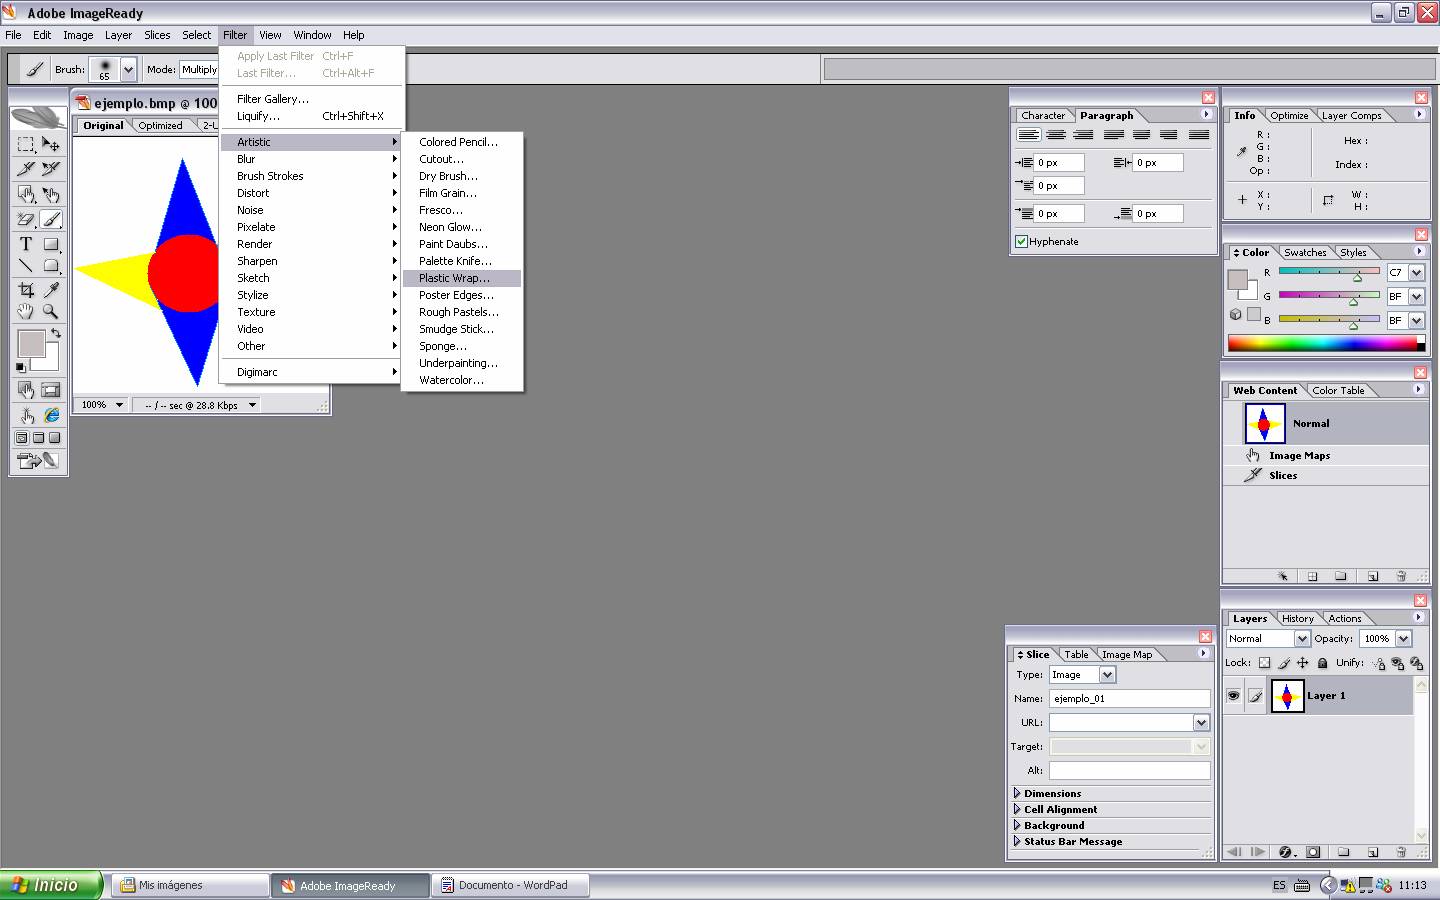Toggle lock transparent pixels
This screenshot has width=1440, height=900.
point(1265,663)
